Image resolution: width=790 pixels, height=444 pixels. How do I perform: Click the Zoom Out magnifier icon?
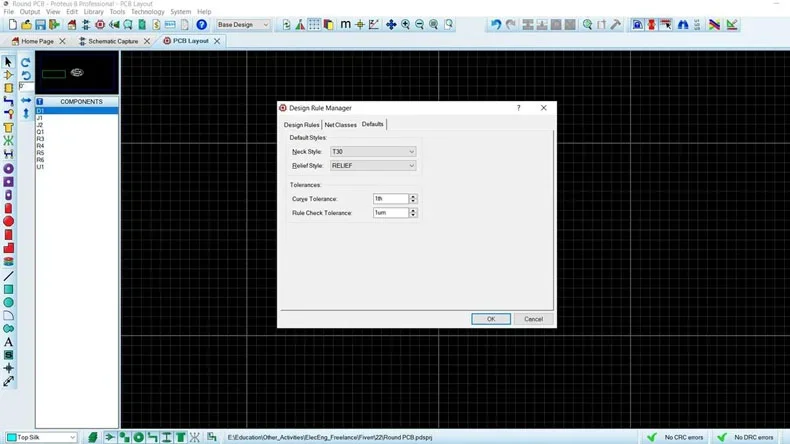point(419,25)
